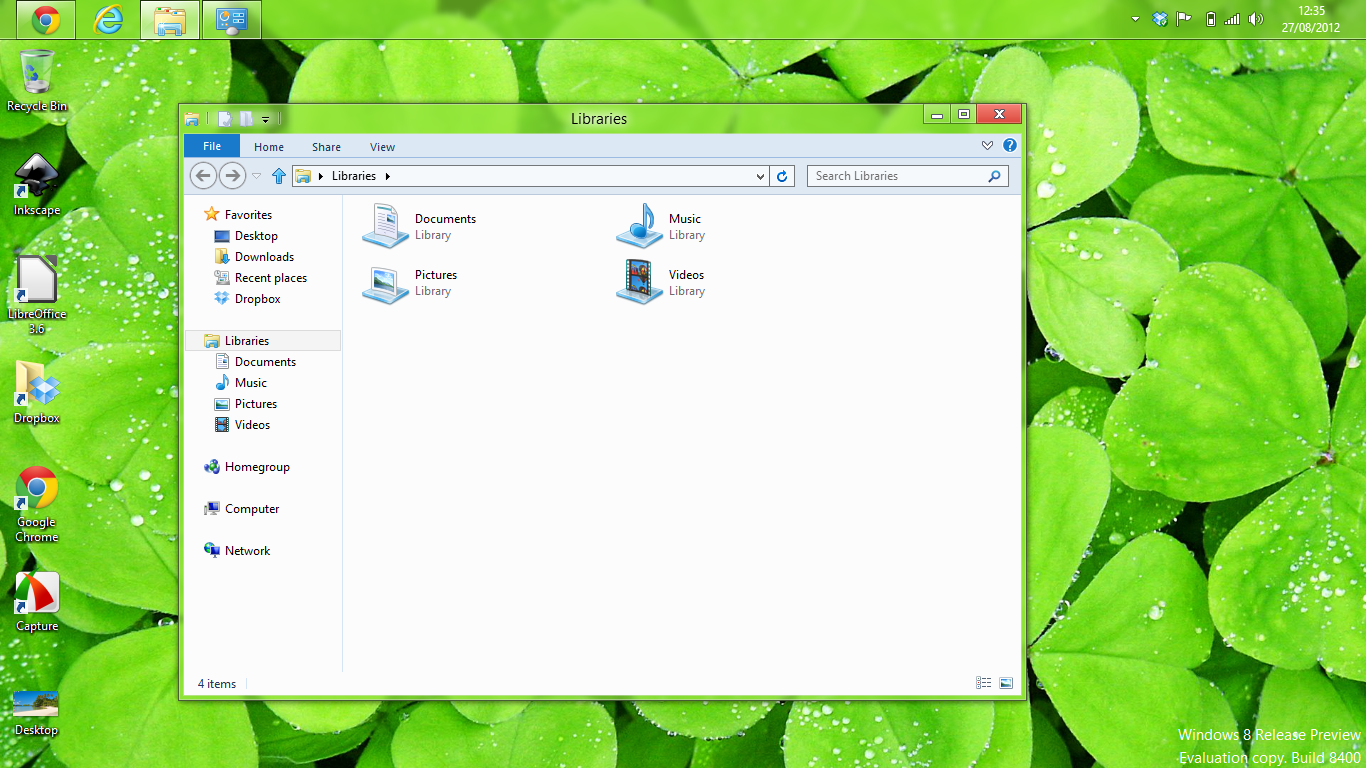Switch to details view in status bar
The width and height of the screenshot is (1366, 768).
pyautogui.click(x=984, y=683)
